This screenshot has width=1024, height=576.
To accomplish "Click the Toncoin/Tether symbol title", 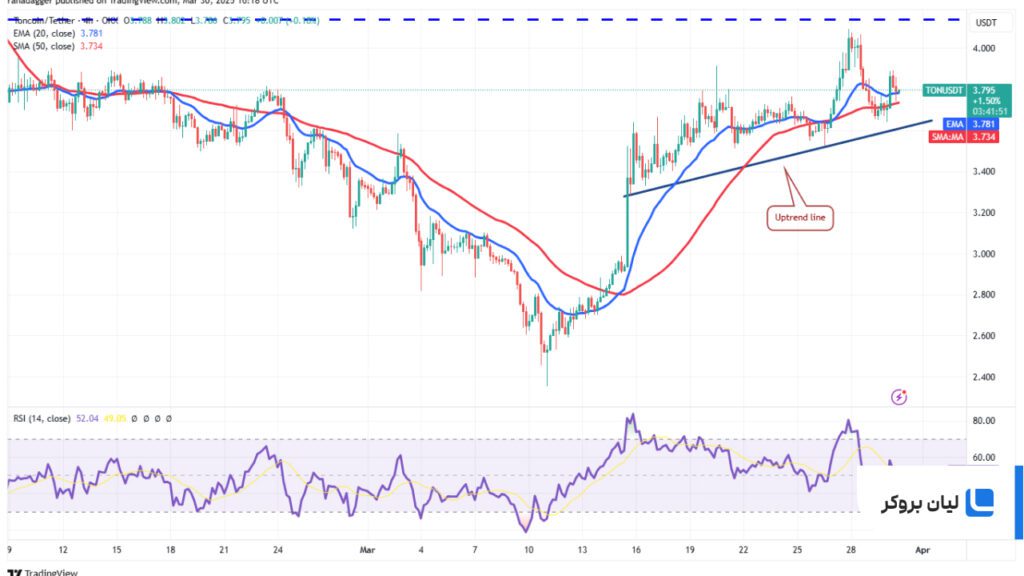I will (44, 20).
